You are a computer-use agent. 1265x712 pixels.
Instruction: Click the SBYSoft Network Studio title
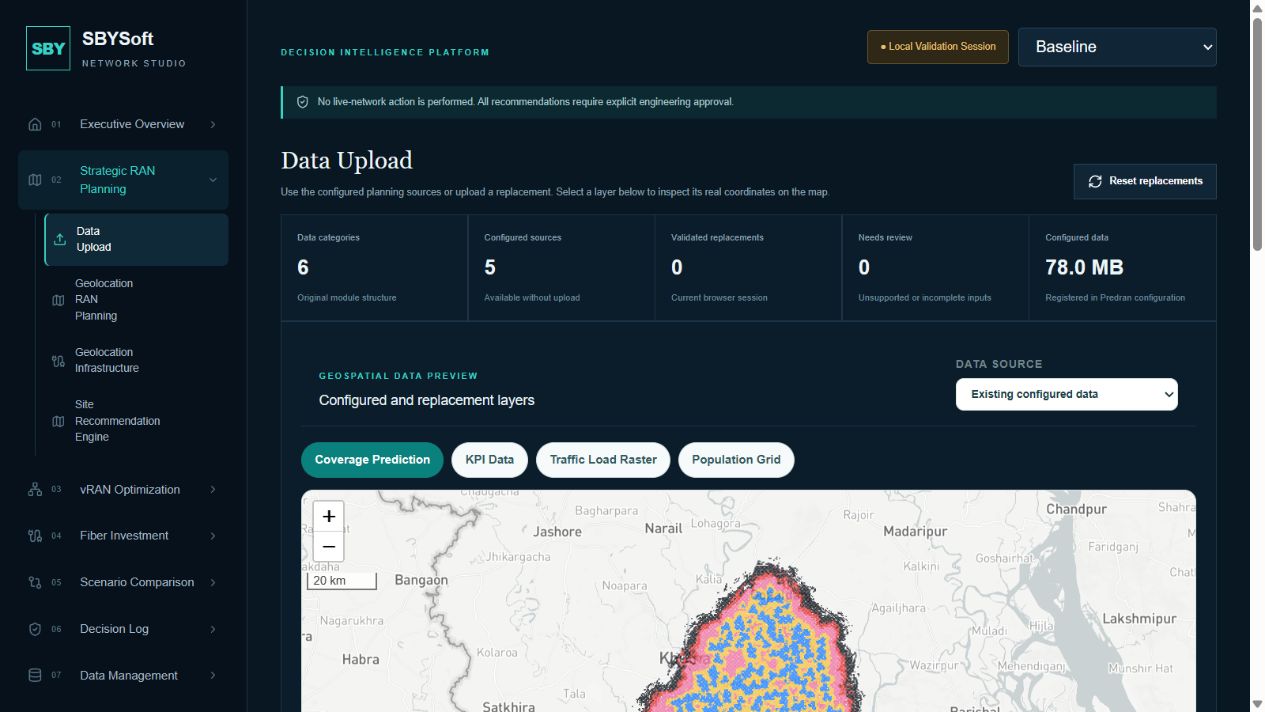[x=134, y=49]
